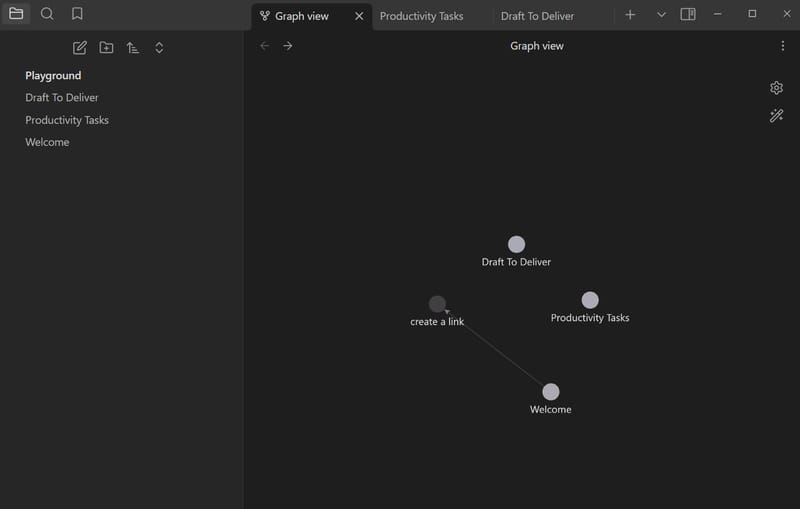This screenshot has width=800, height=509.
Task: Open graph settings gear icon
Action: pyautogui.click(x=776, y=88)
